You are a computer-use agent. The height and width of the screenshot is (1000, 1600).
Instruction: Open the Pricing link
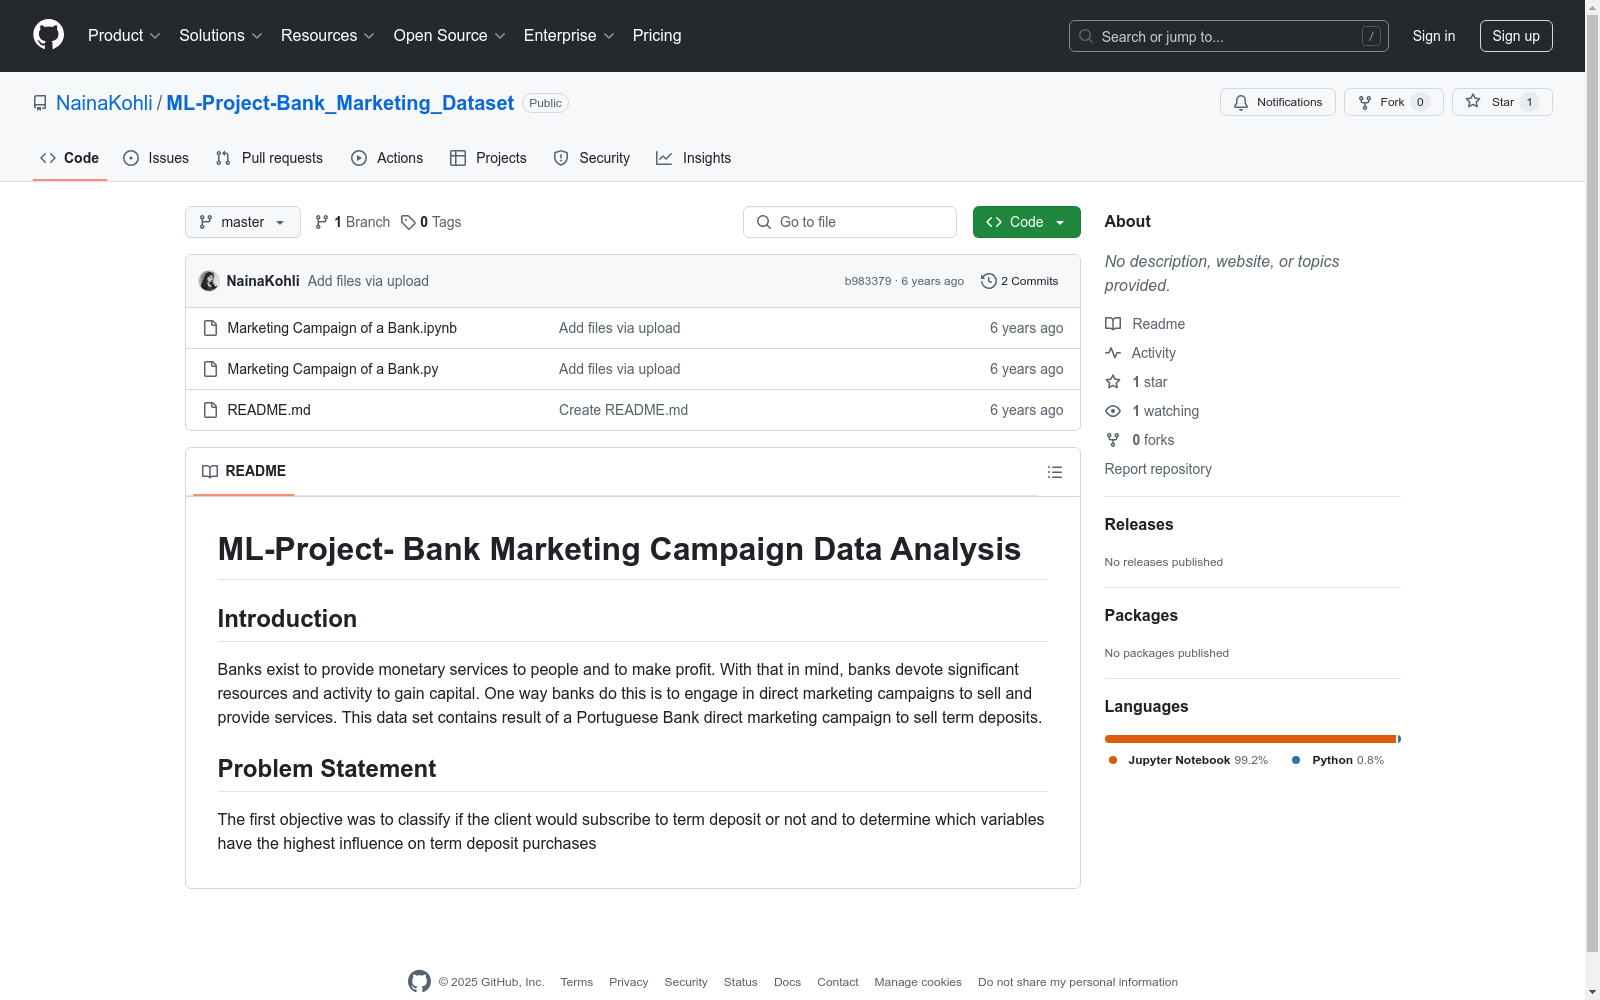657,35
